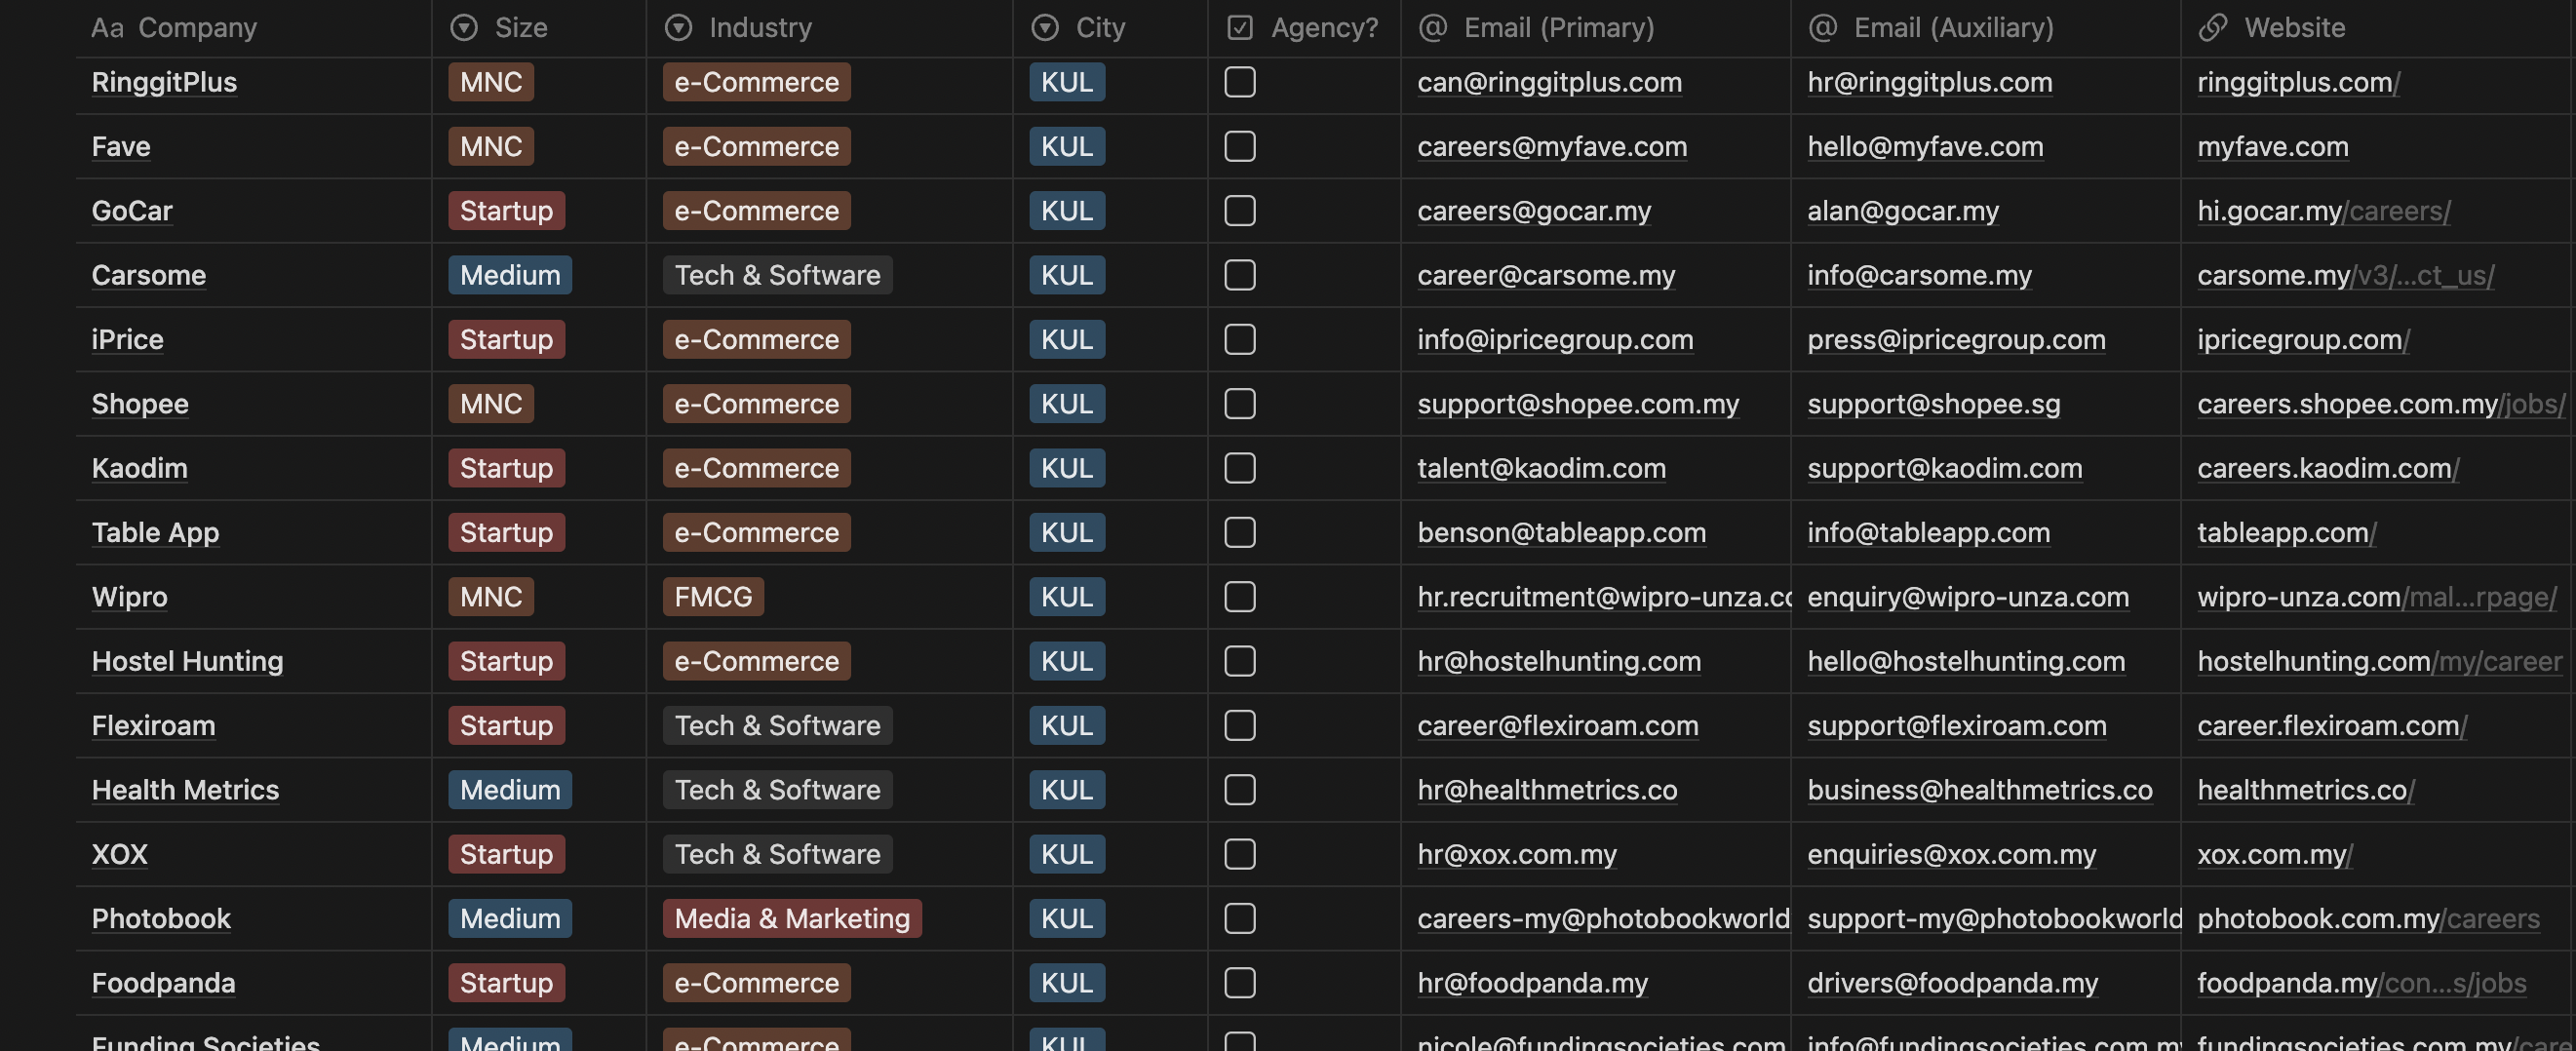Click hello@hostelhunting.com cell
This screenshot has height=1051, width=2576.
pyautogui.click(x=1985, y=661)
